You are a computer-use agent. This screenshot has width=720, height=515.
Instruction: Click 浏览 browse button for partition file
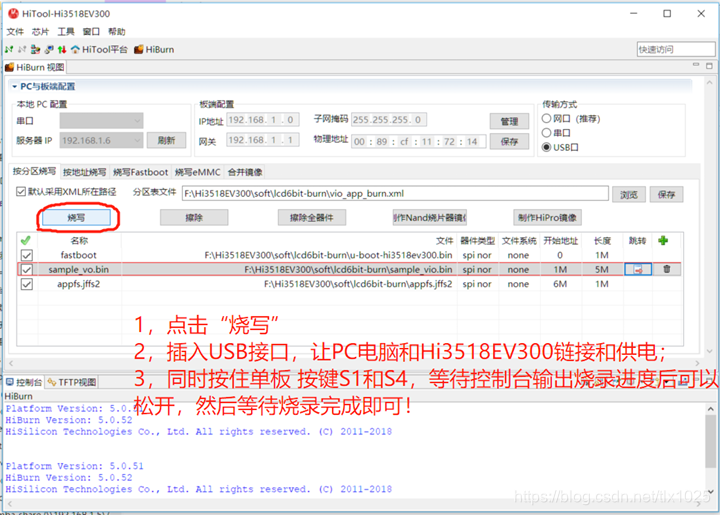629,195
